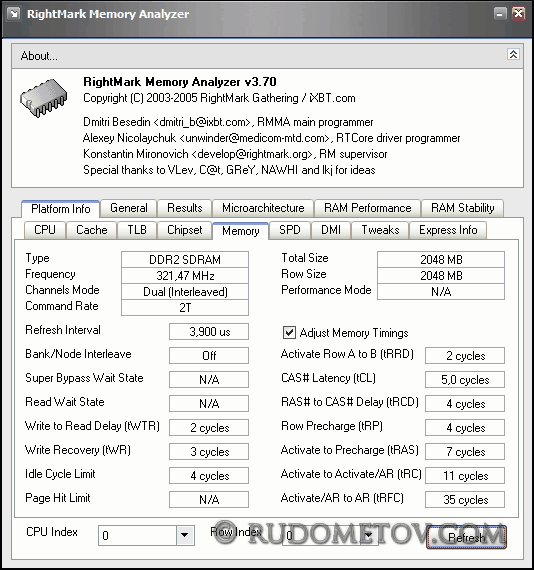Go to the Microarchitecture tab

(x=263, y=208)
